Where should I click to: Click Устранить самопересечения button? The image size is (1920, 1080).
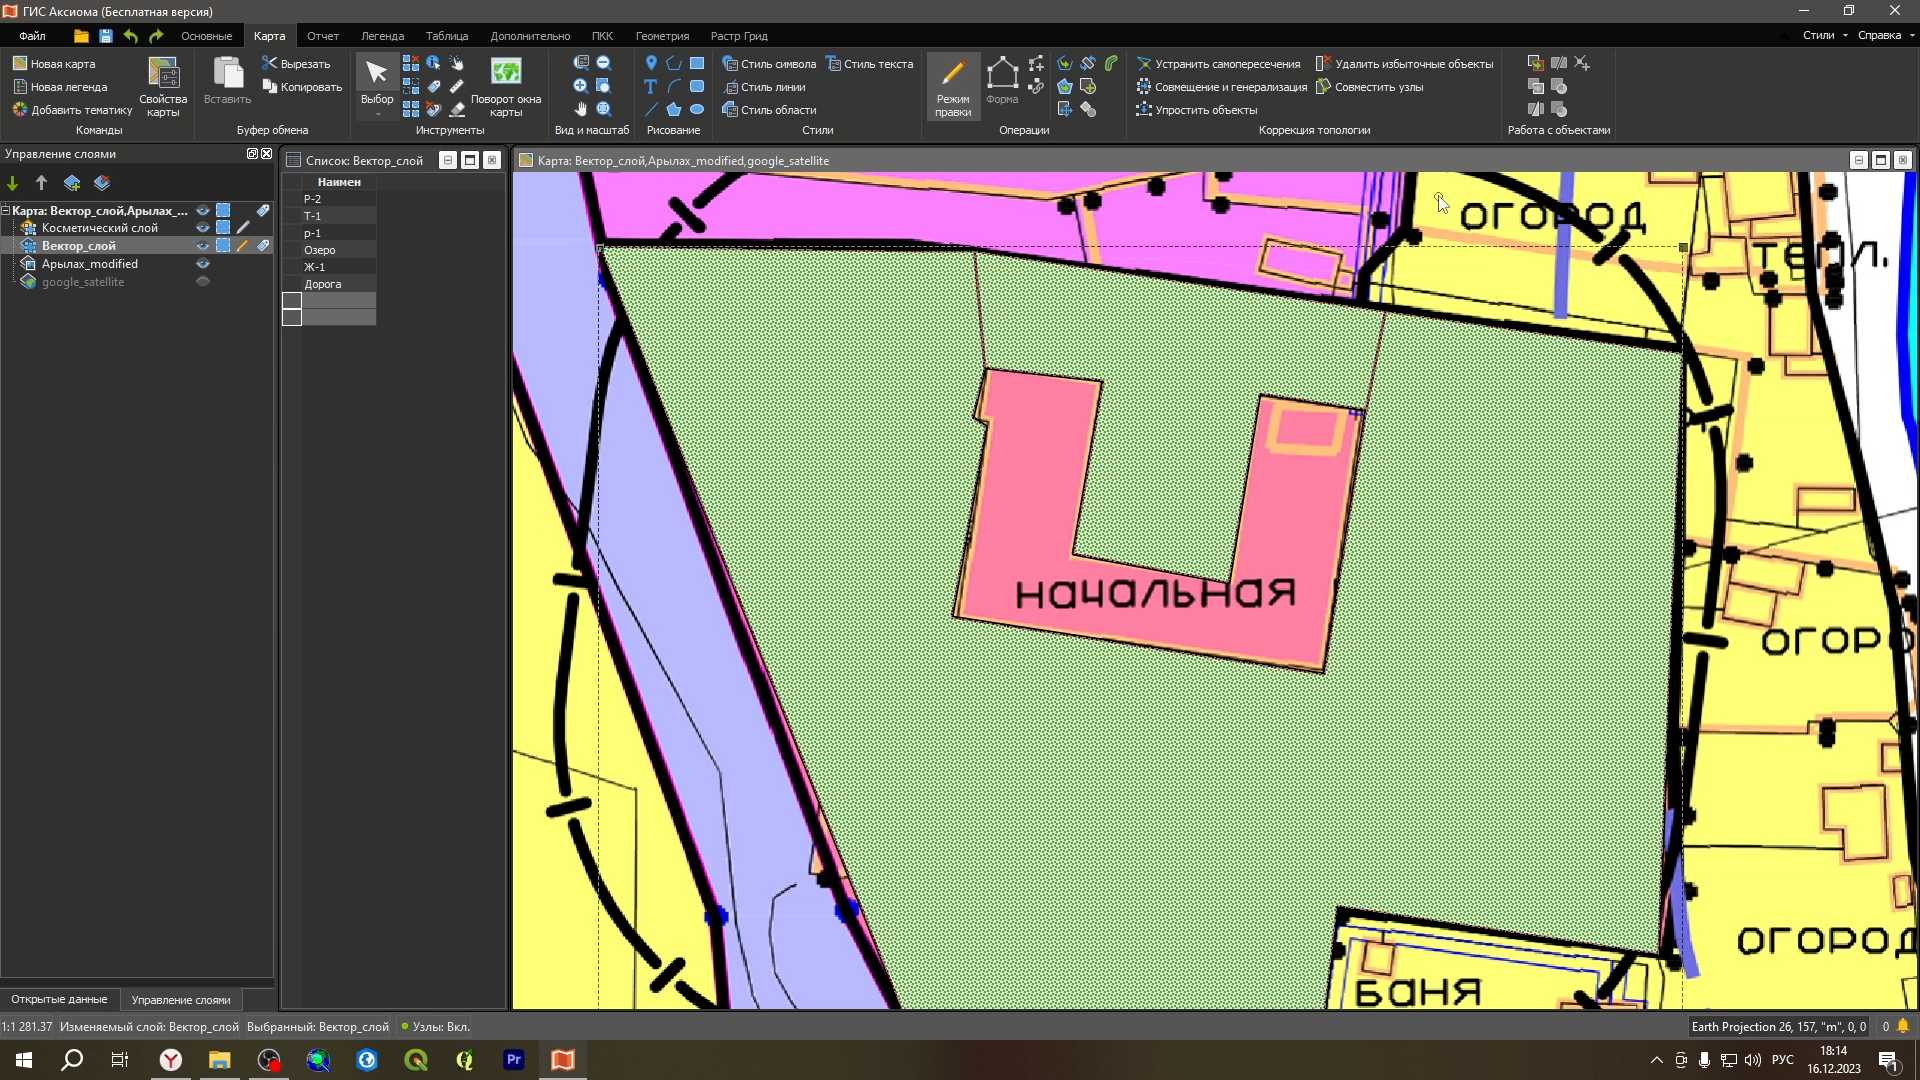click(1218, 64)
